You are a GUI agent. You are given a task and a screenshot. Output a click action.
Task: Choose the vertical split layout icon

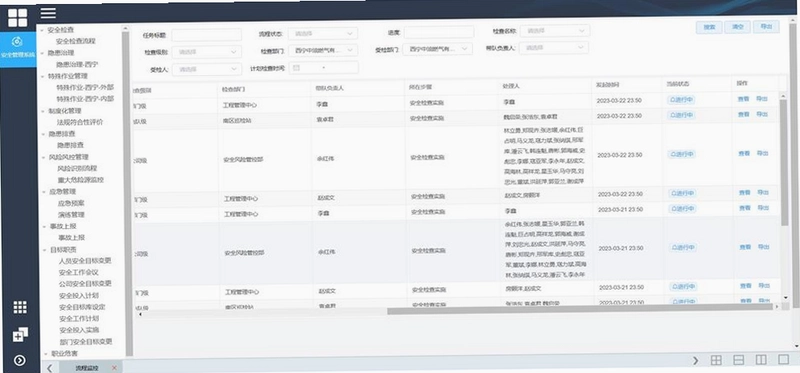[761, 360]
